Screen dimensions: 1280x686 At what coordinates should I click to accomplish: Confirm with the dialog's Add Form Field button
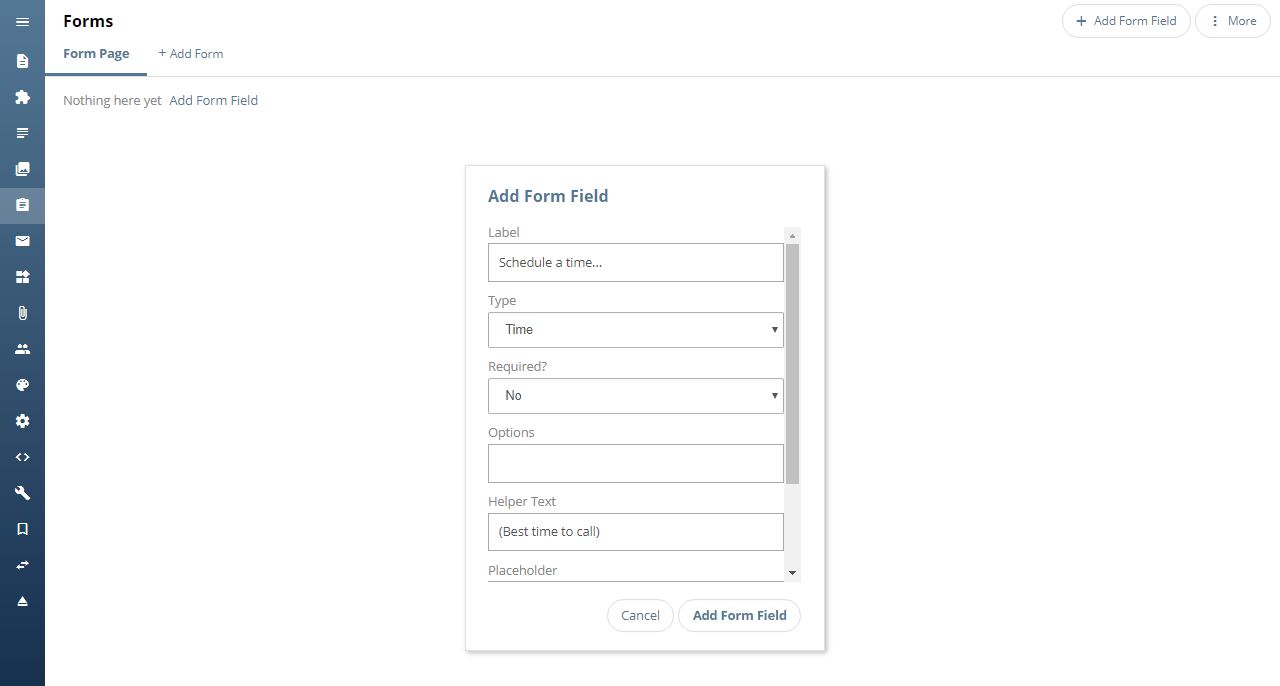coord(740,616)
